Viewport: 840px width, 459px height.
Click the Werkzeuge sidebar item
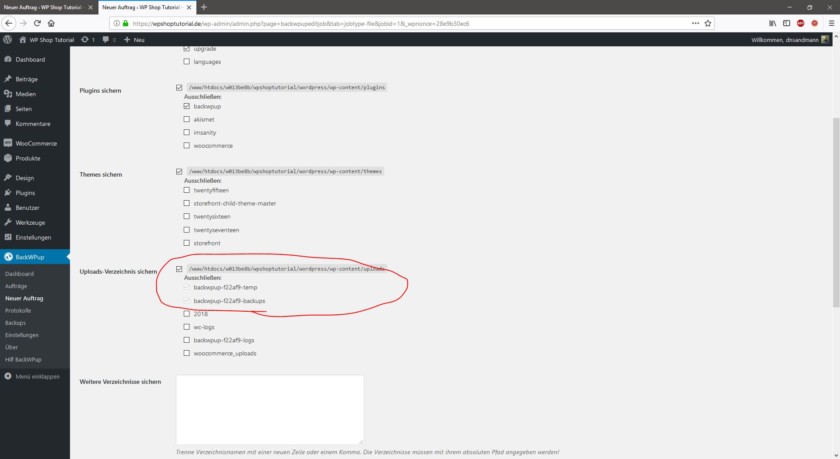click(x=32, y=222)
